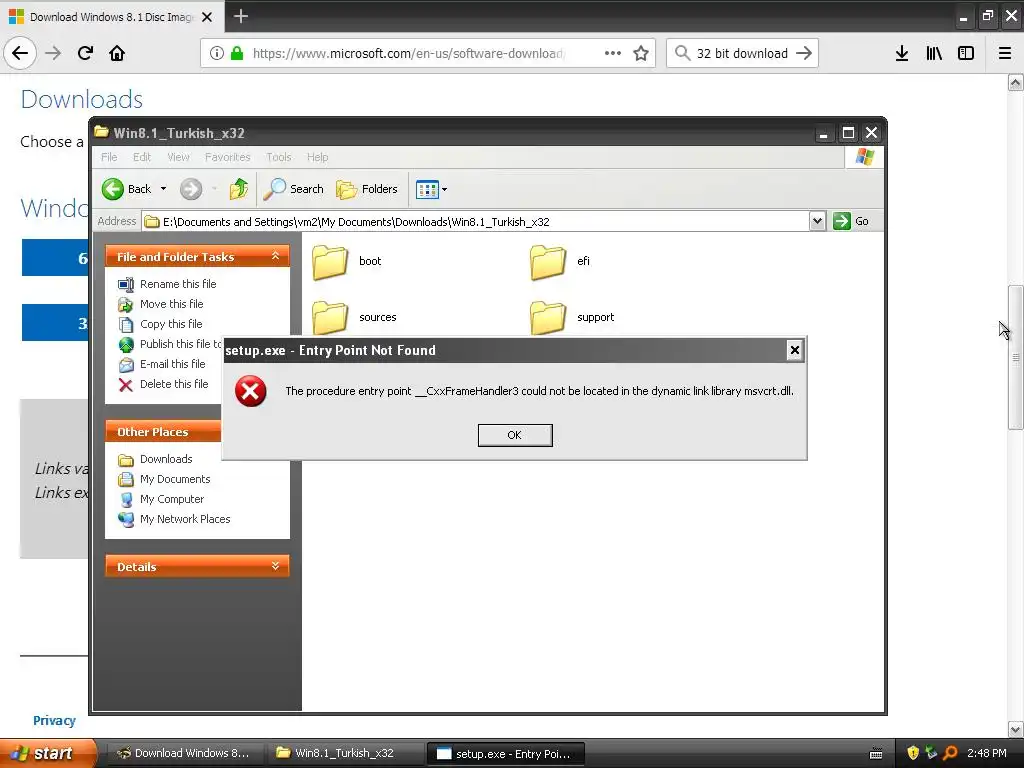Open the Favorites menu in Explorer

[227, 157]
